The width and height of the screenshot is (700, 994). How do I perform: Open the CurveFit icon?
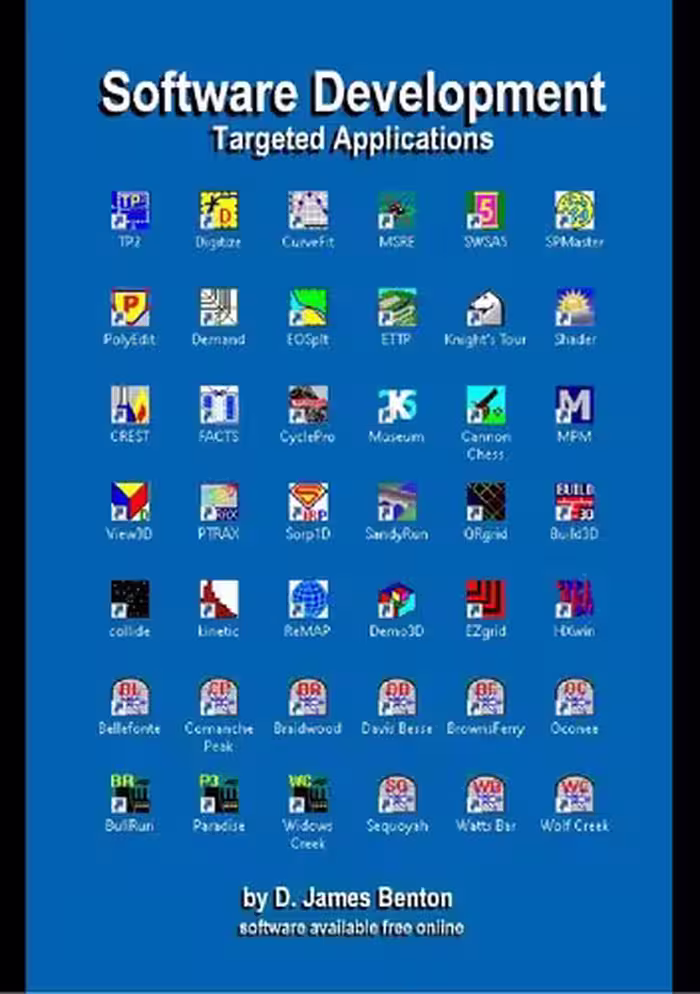pyautogui.click(x=308, y=210)
